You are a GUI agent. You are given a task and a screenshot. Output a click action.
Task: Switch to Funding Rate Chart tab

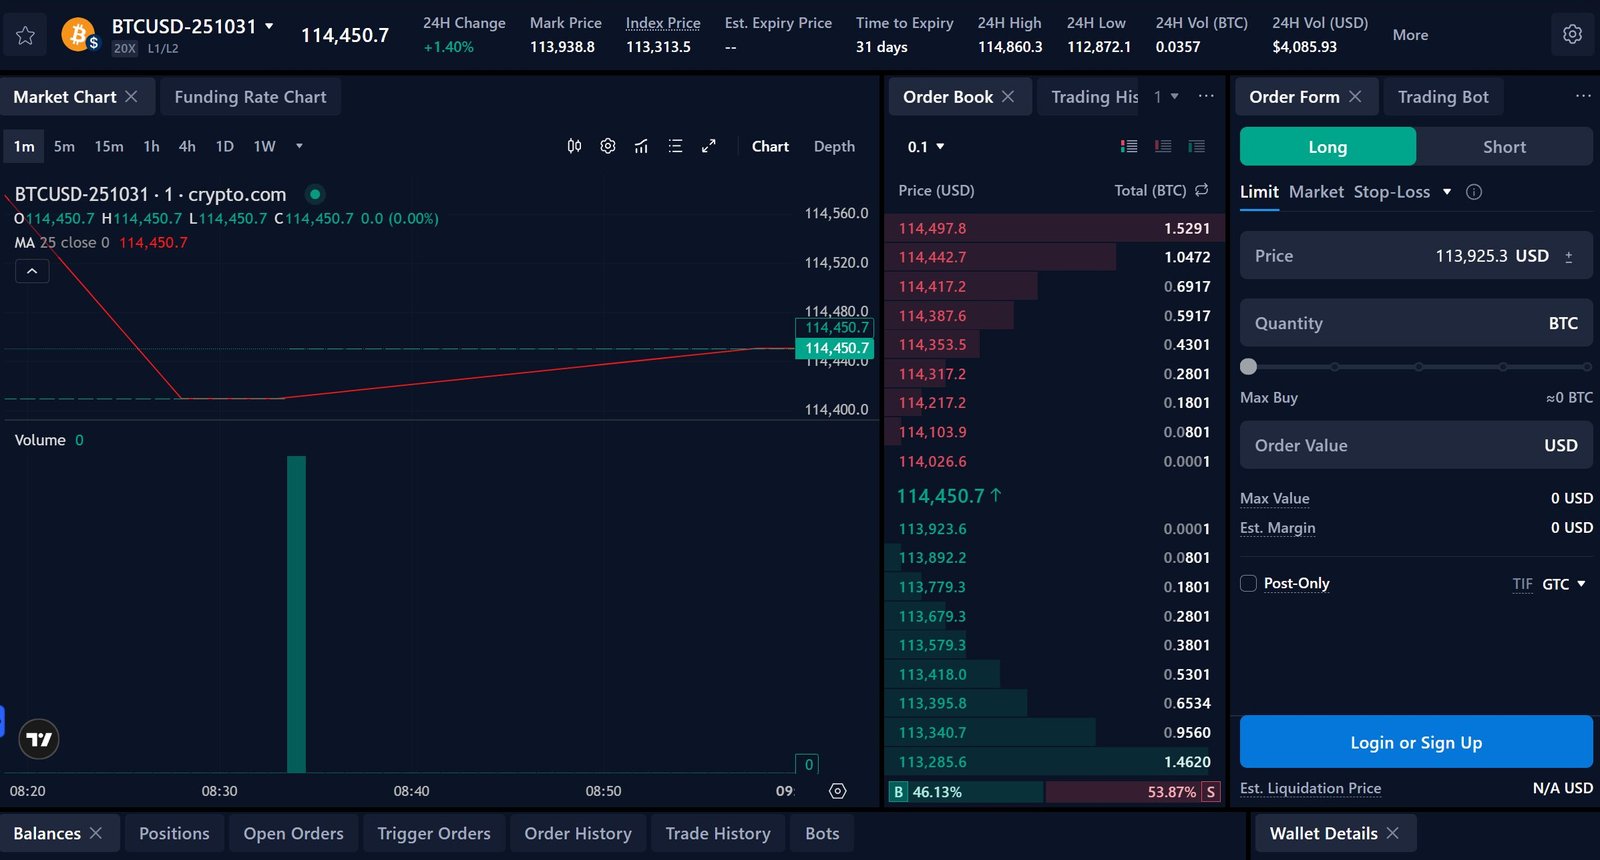(x=250, y=97)
